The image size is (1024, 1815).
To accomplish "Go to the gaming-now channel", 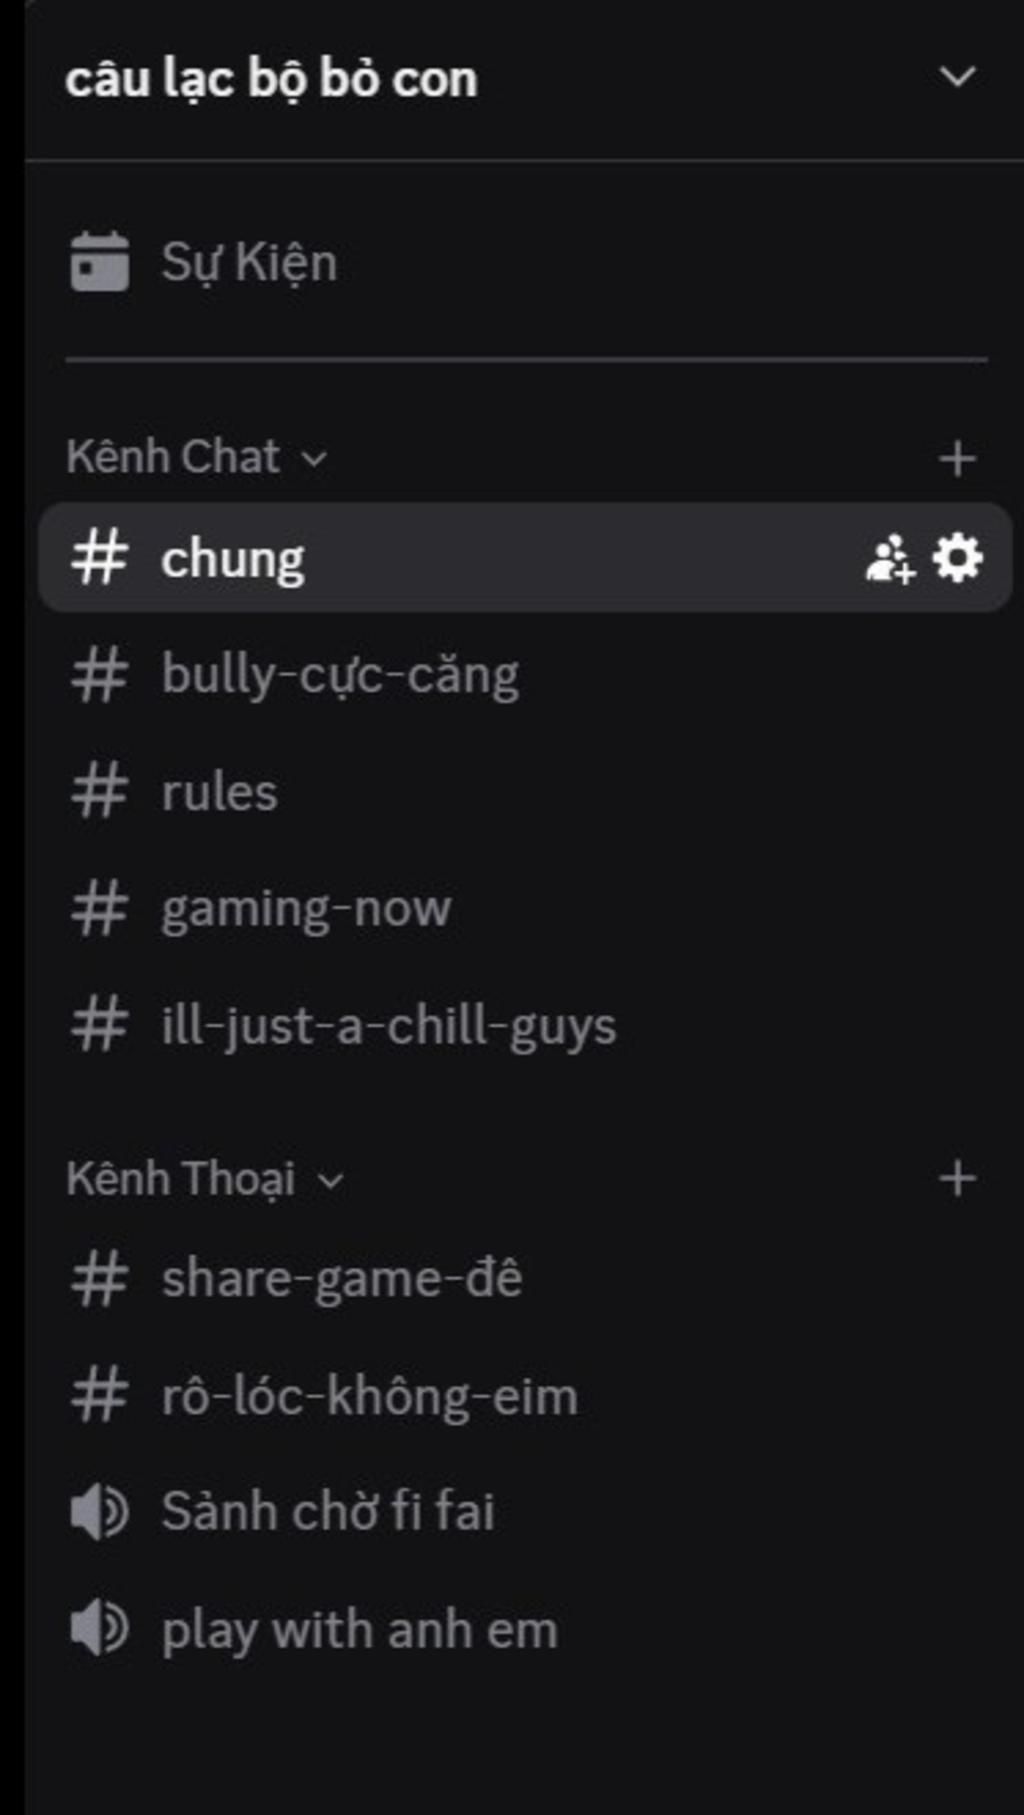I will click(525, 909).
